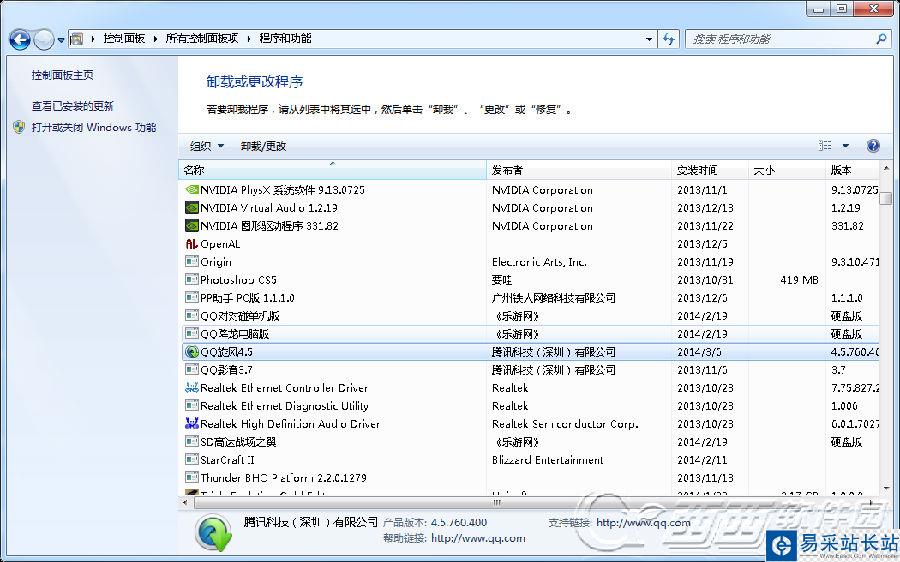This screenshot has width=900, height=562.
Task: Click the NVIDIA PhysX icon
Action: 192,189
